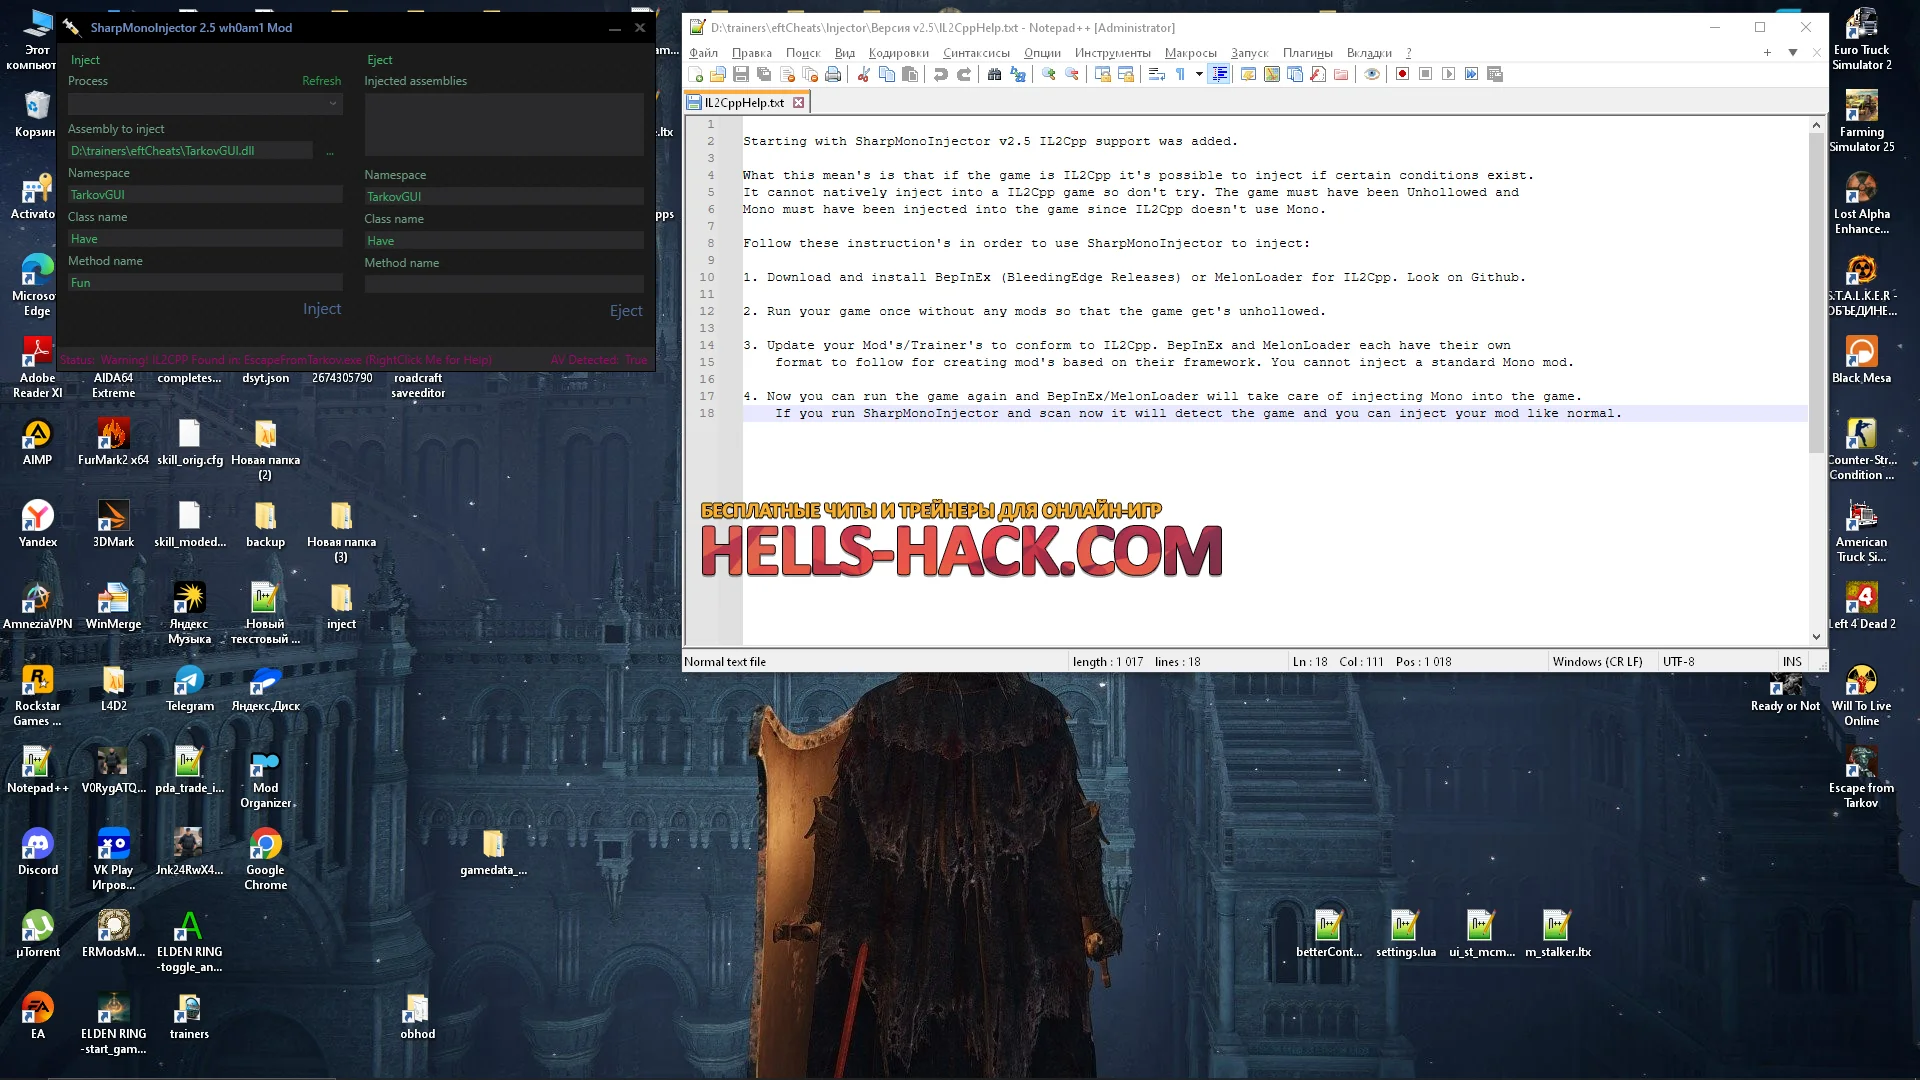Screen dimensions: 1920x1080
Task: Click the Notepad++ vertical scrollbar down arrow
Action: click(x=1816, y=636)
